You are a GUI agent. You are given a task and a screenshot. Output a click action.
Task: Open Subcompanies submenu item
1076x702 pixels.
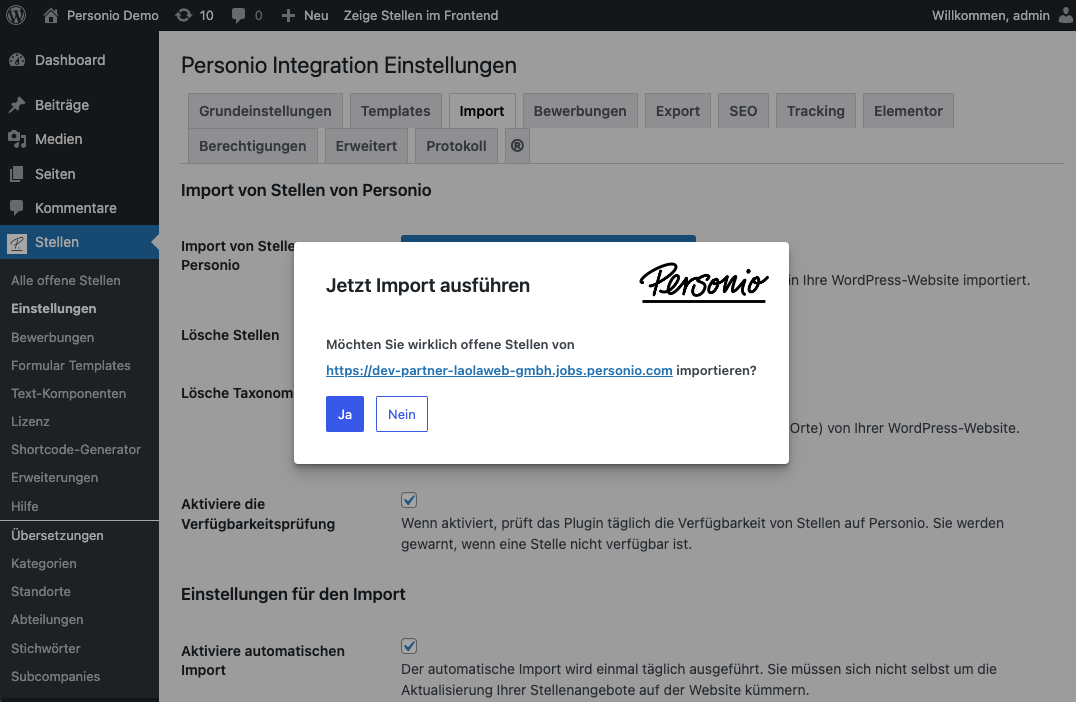point(56,677)
